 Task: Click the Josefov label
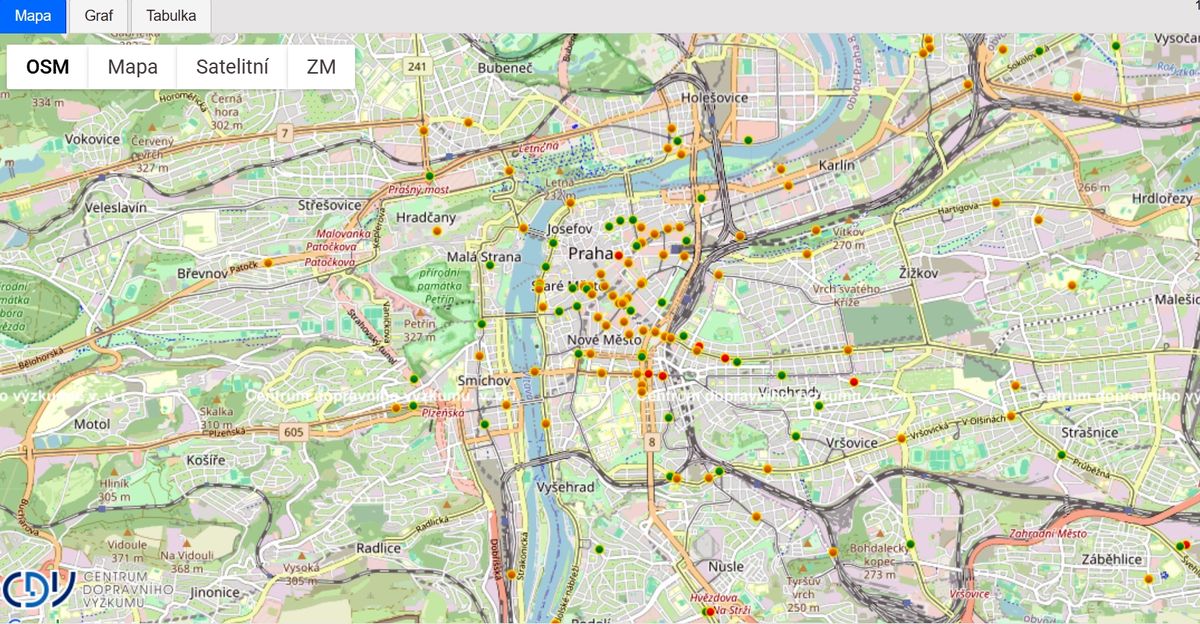570,229
